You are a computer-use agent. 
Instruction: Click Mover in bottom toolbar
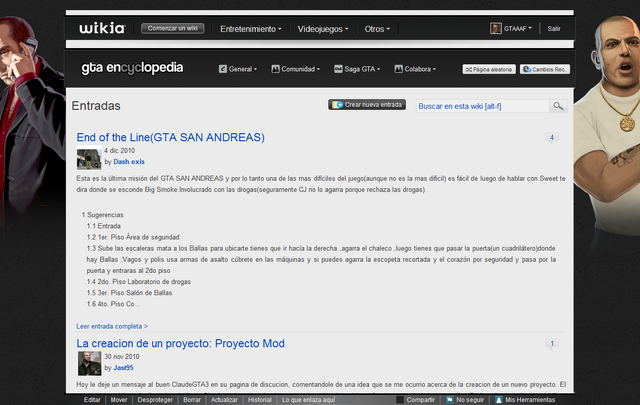[x=119, y=400]
